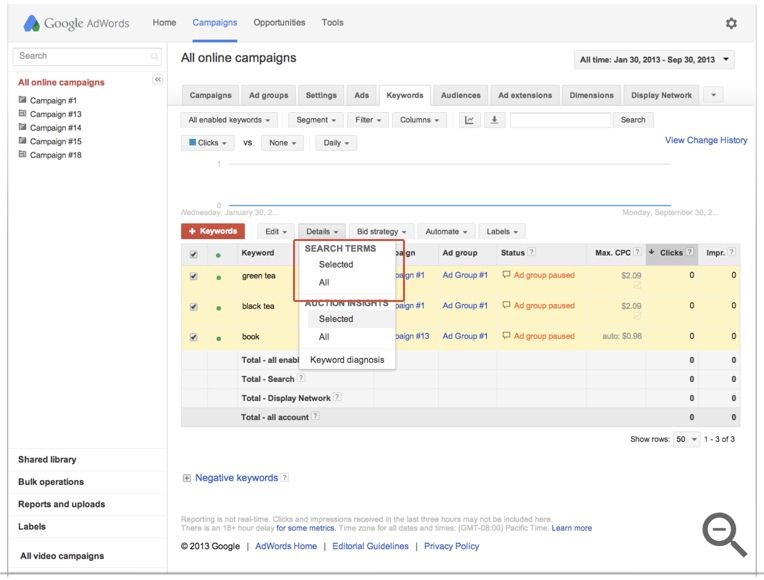Image resolution: width=764 pixels, height=580 pixels.
Task: Open the Segment dropdown
Action: [316, 120]
